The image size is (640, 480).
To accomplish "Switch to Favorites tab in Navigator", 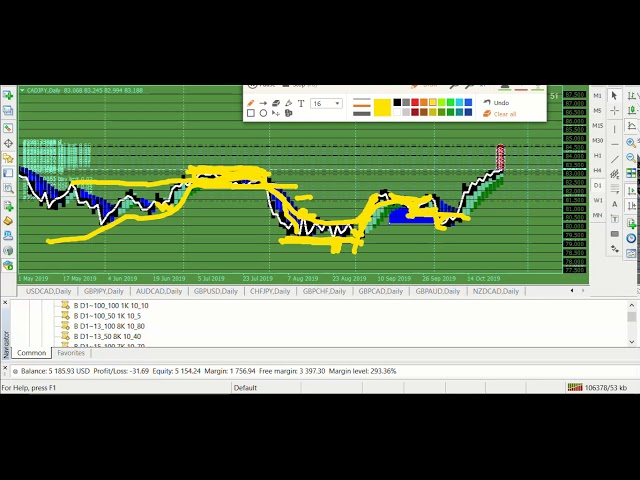I will click(x=71, y=353).
